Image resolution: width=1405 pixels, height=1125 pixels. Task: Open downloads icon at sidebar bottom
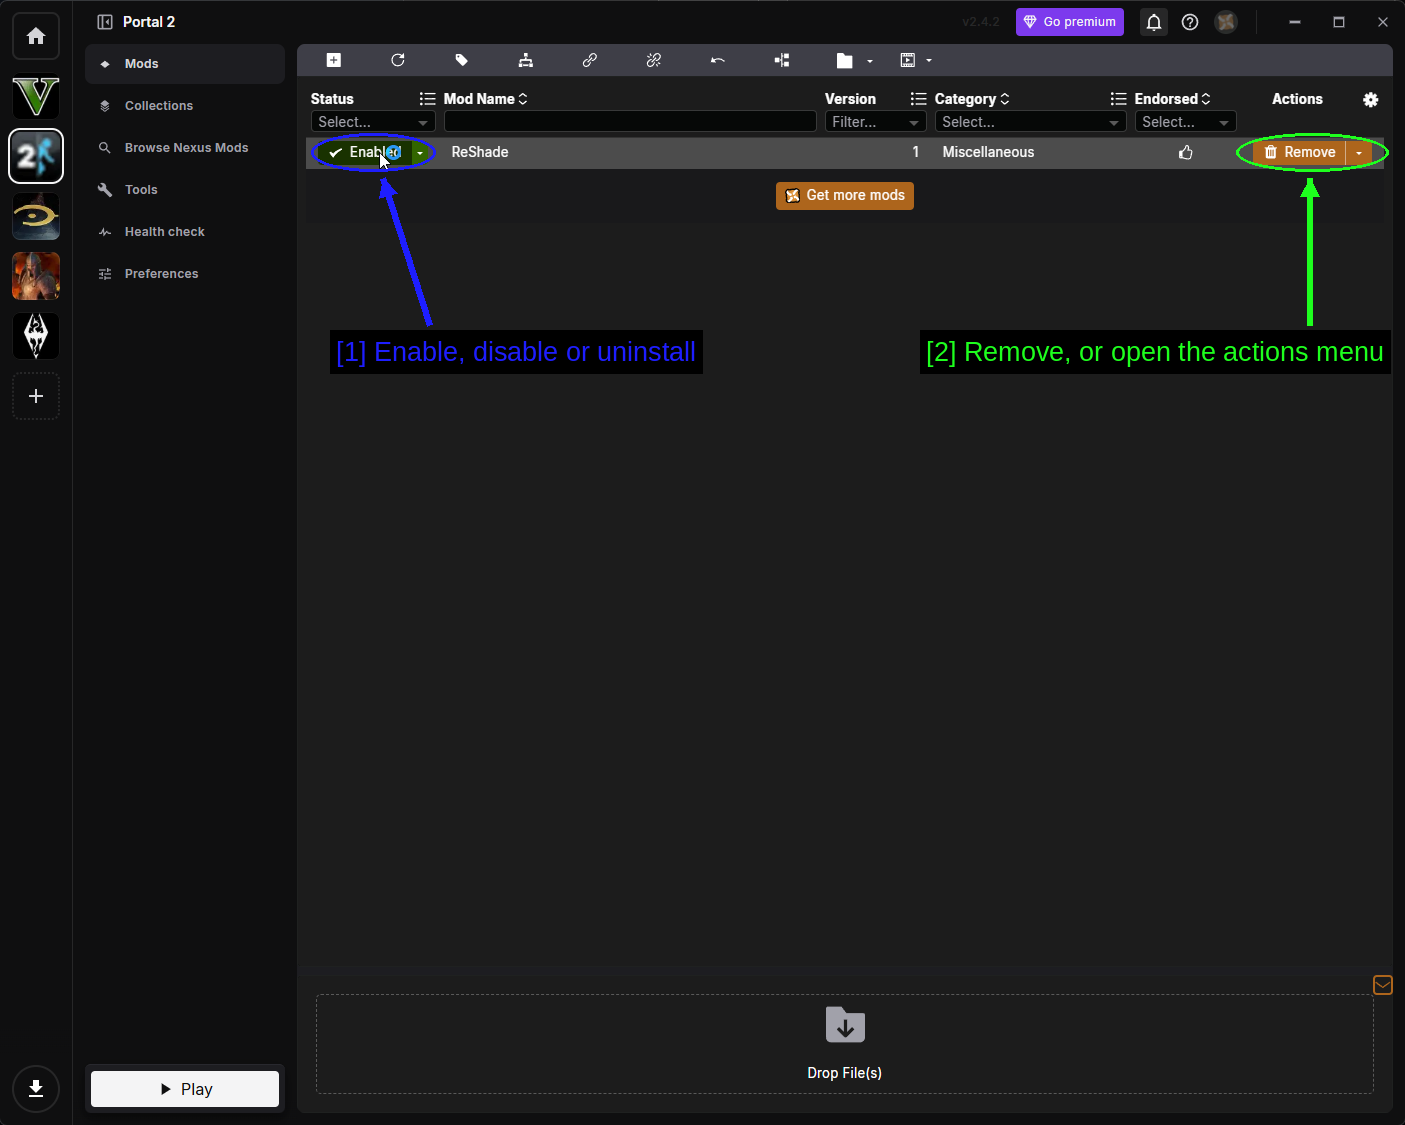click(x=36, y=1089)
